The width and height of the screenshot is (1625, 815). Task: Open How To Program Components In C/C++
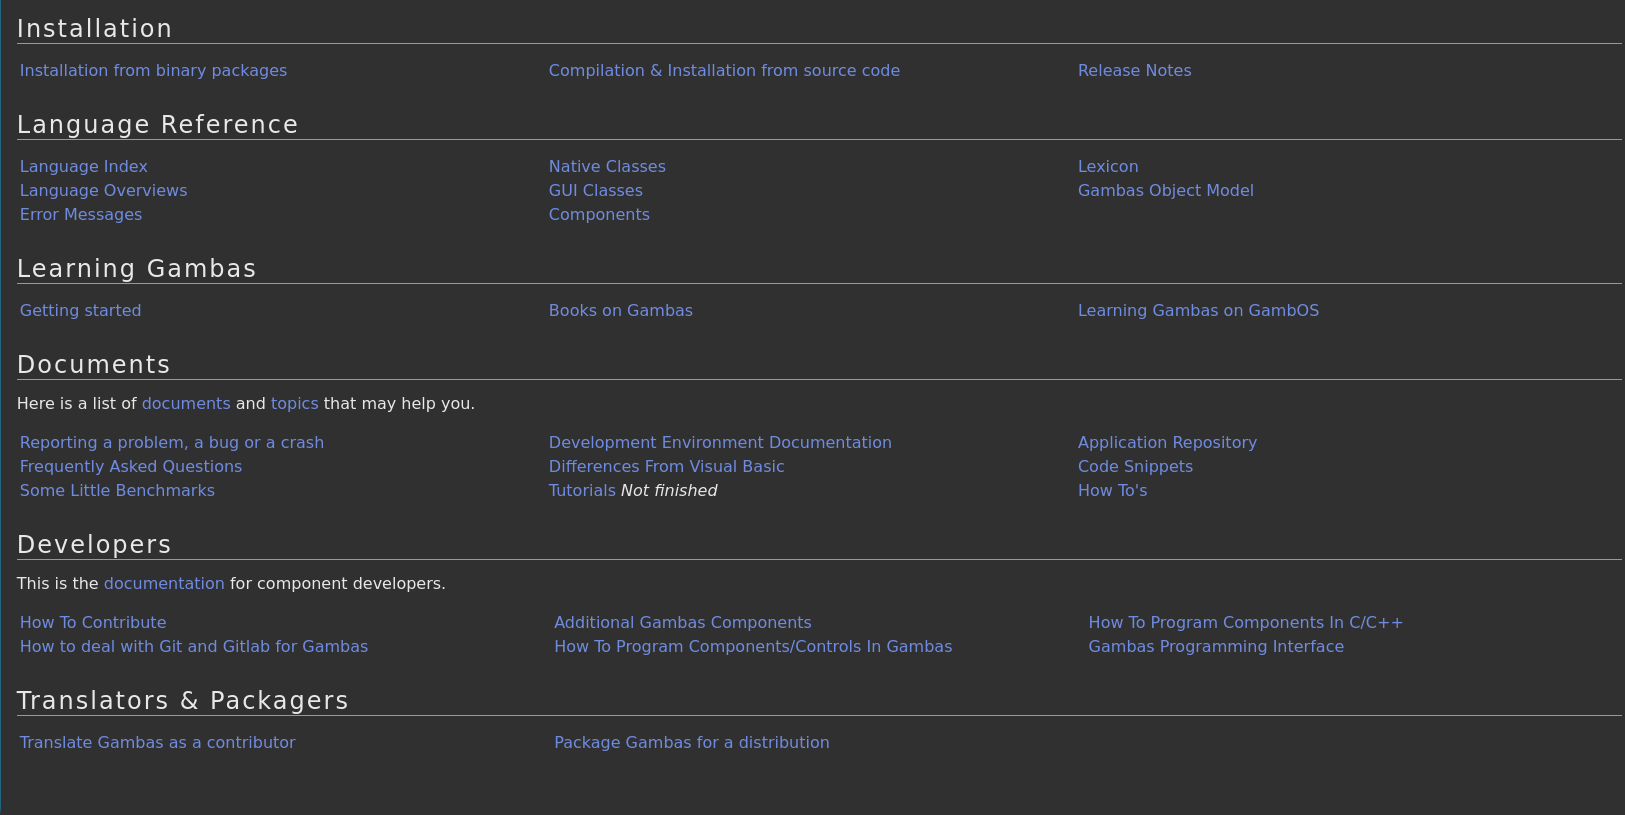coord(1245,623)
